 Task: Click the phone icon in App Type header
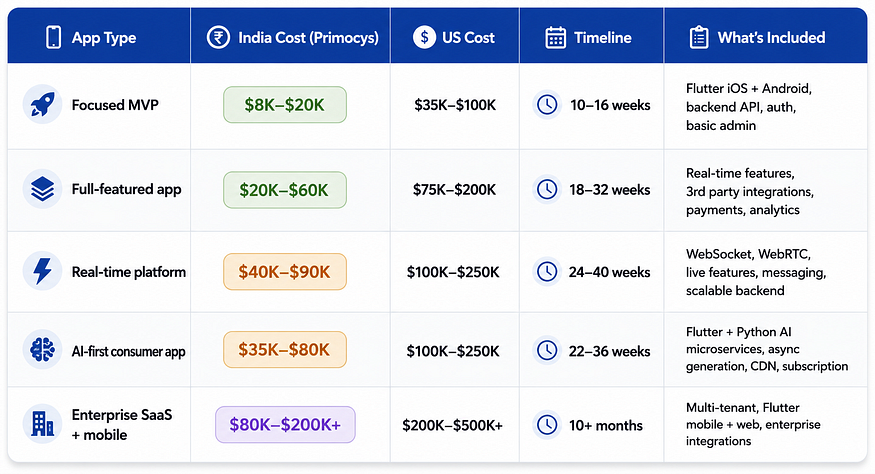54,37
